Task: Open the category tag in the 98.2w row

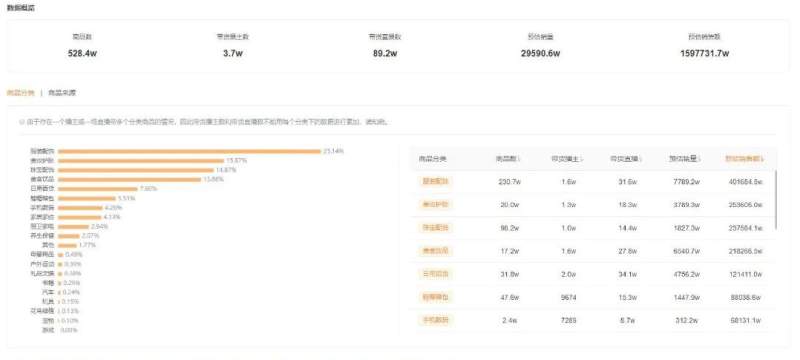Action: pos(435,228)
